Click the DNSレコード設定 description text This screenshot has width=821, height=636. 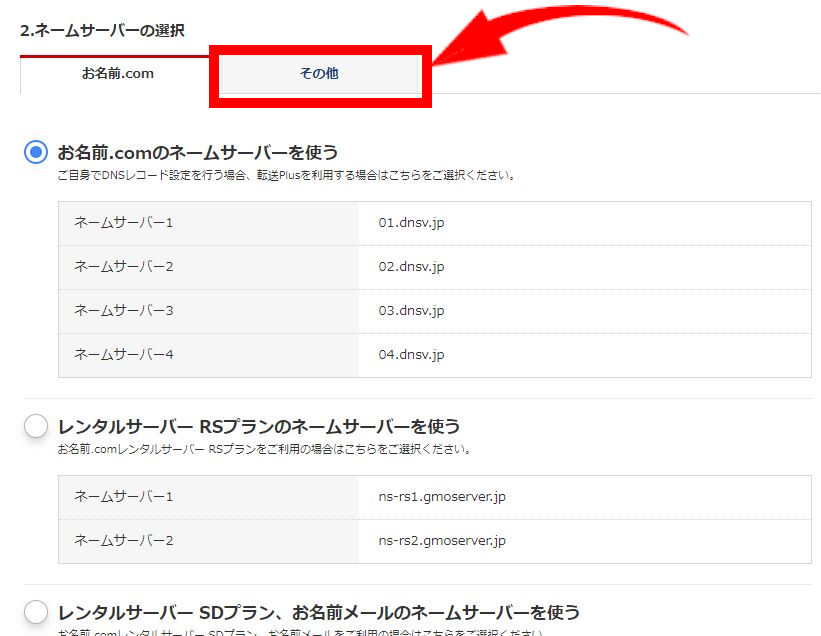click(286, 176)
